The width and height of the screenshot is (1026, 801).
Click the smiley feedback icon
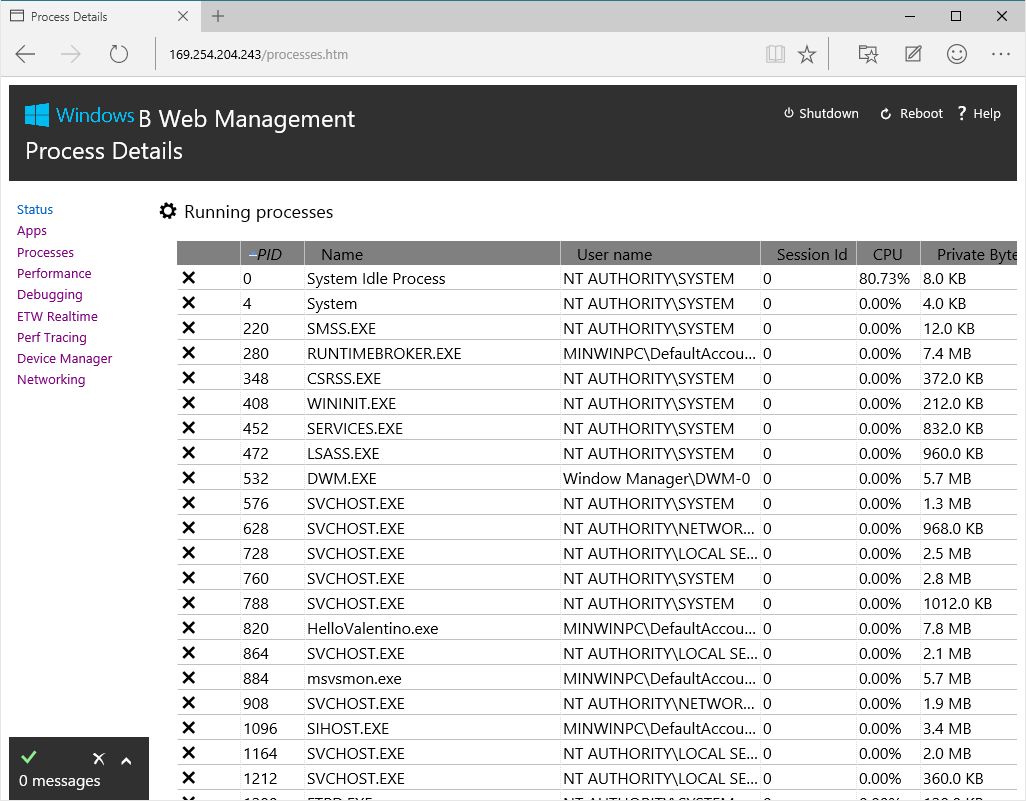pyautogui.click(x=957, y=54)
